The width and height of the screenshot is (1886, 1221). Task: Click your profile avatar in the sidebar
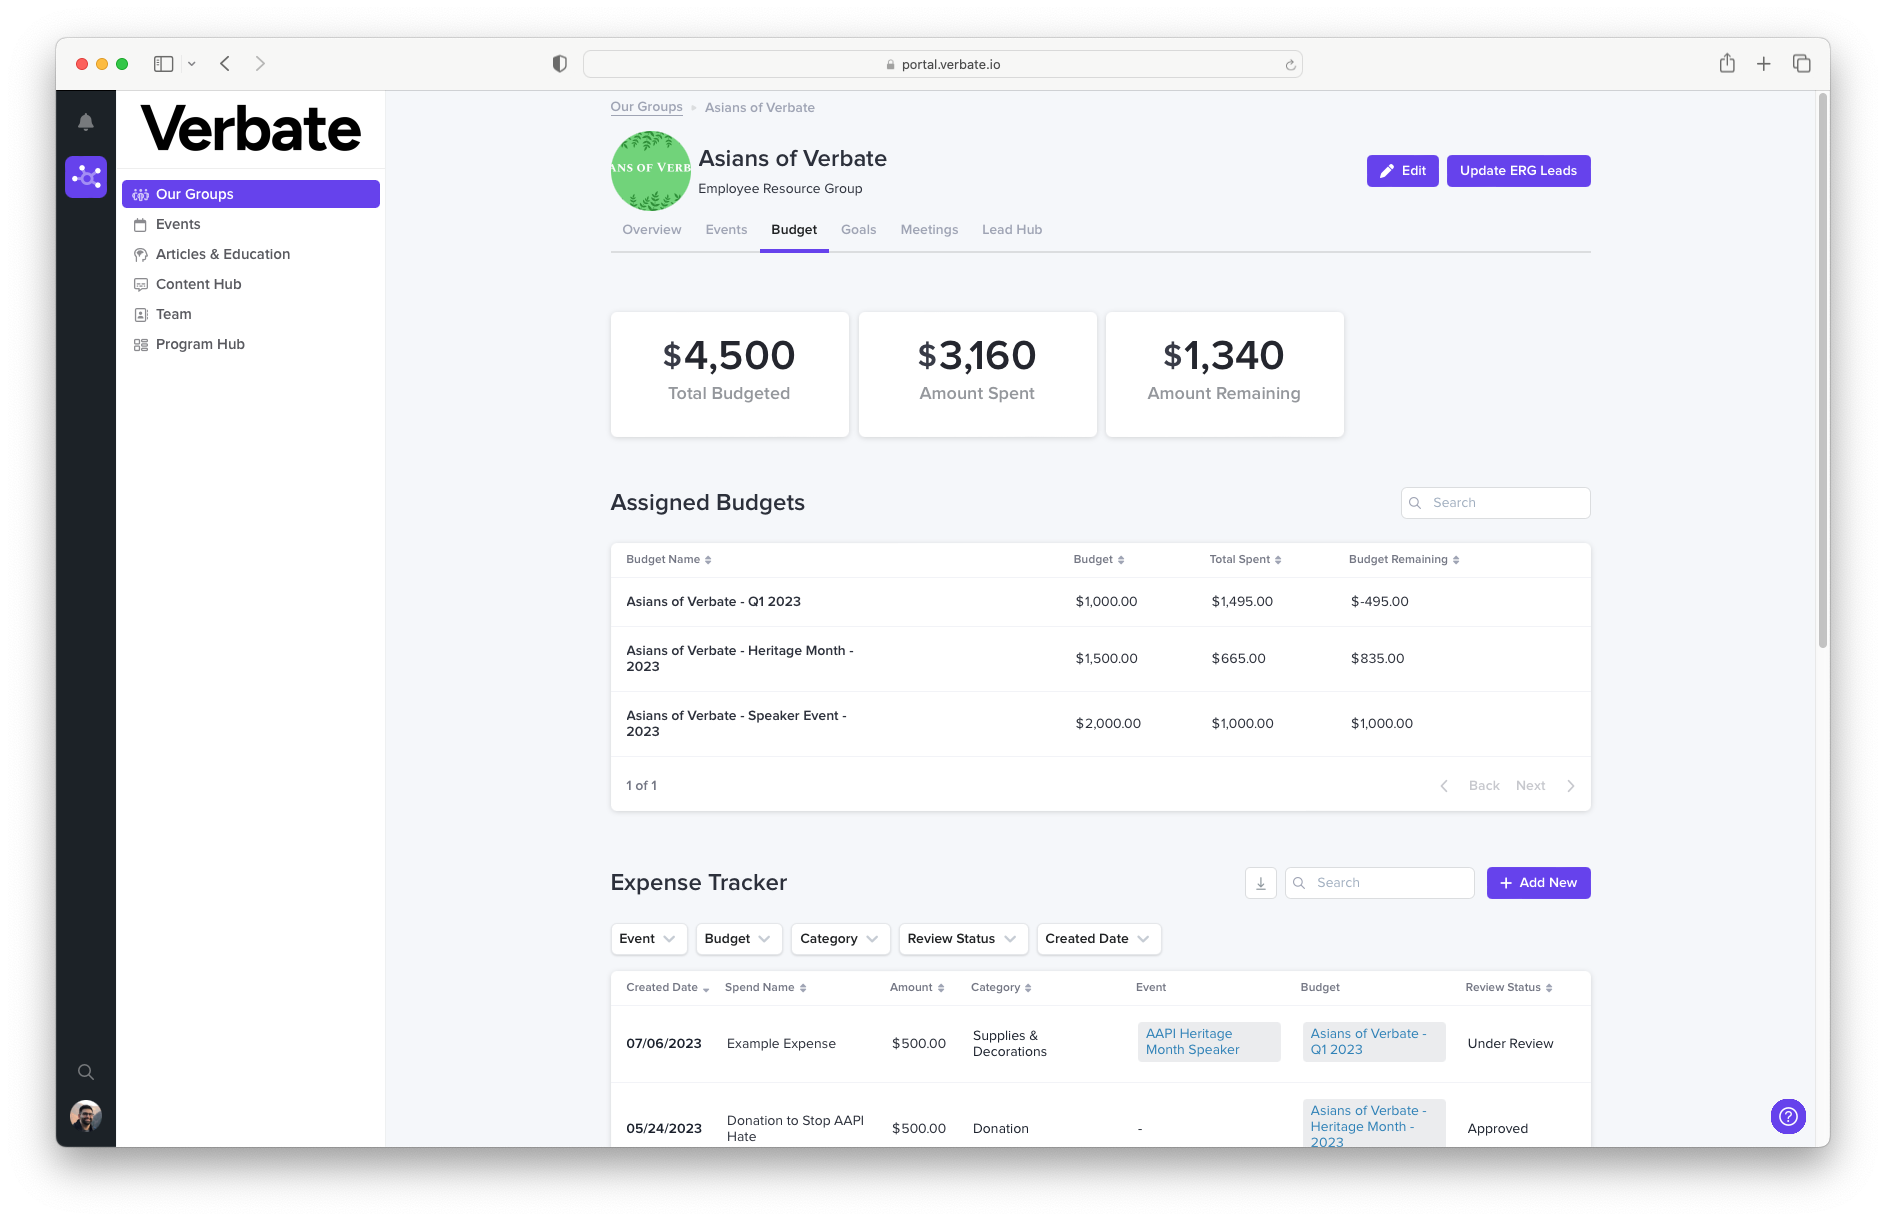tap(85, 1115)
